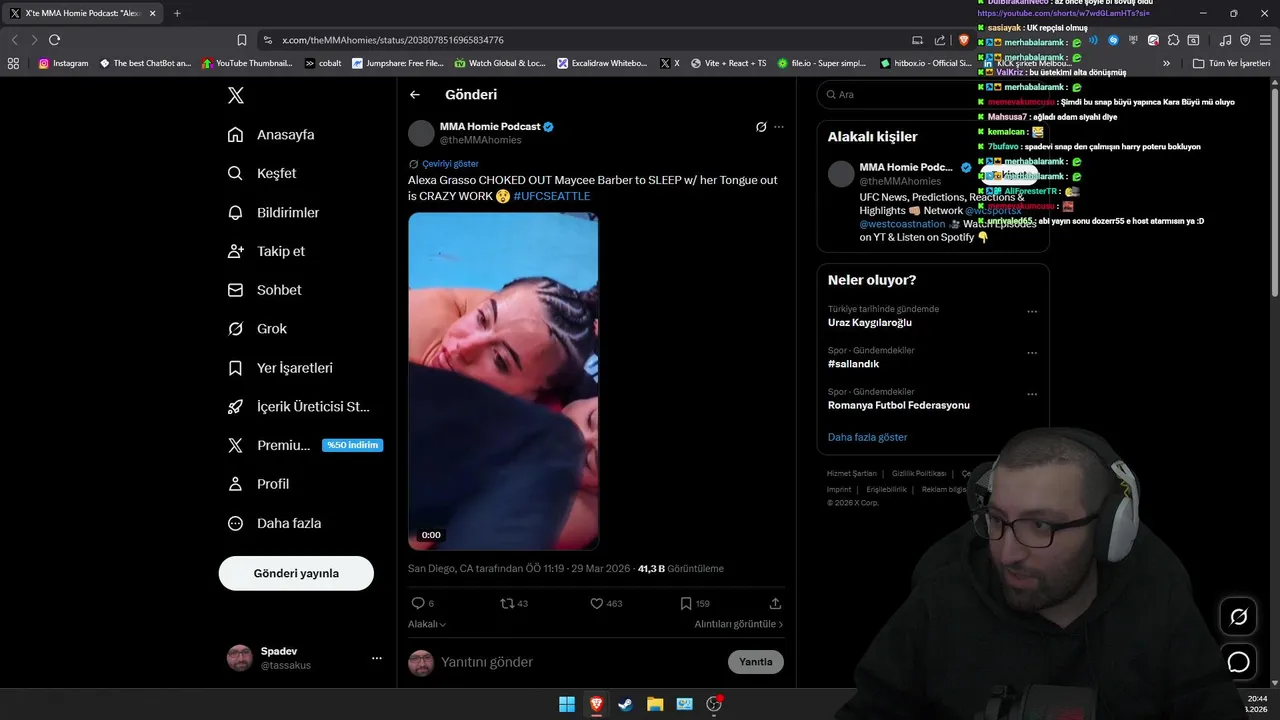Open the Hizmet Şartları footer link

(x=851, y=474)
